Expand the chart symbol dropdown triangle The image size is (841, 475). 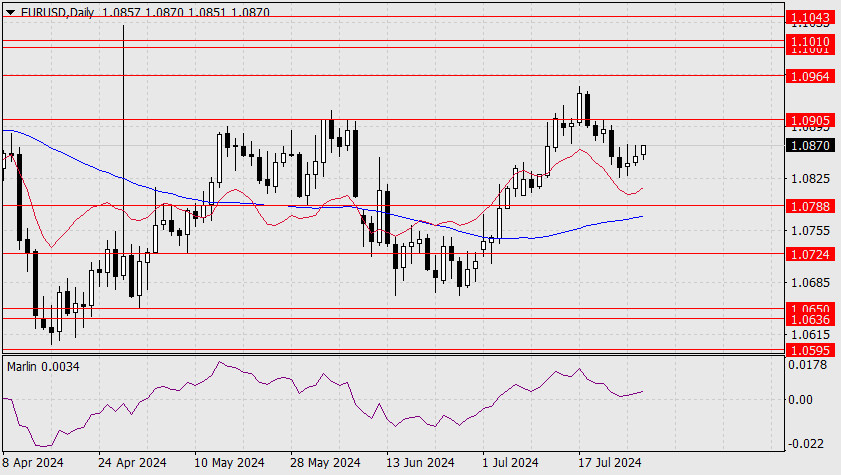pos(12,12)
